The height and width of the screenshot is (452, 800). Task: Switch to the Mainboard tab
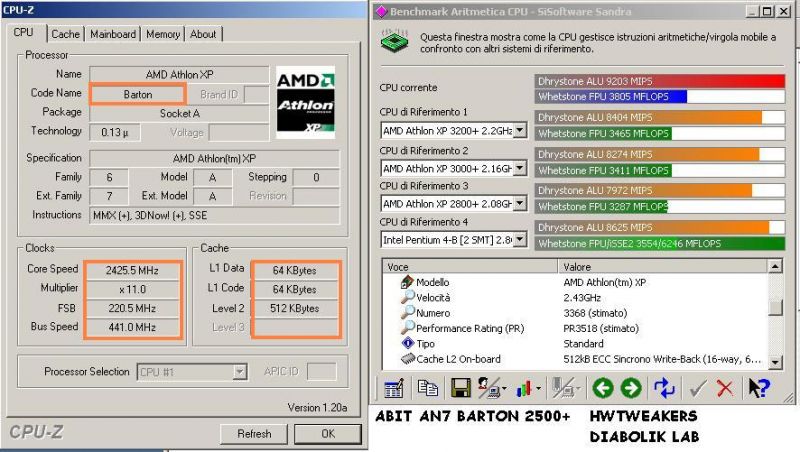(x=113, y=34)
